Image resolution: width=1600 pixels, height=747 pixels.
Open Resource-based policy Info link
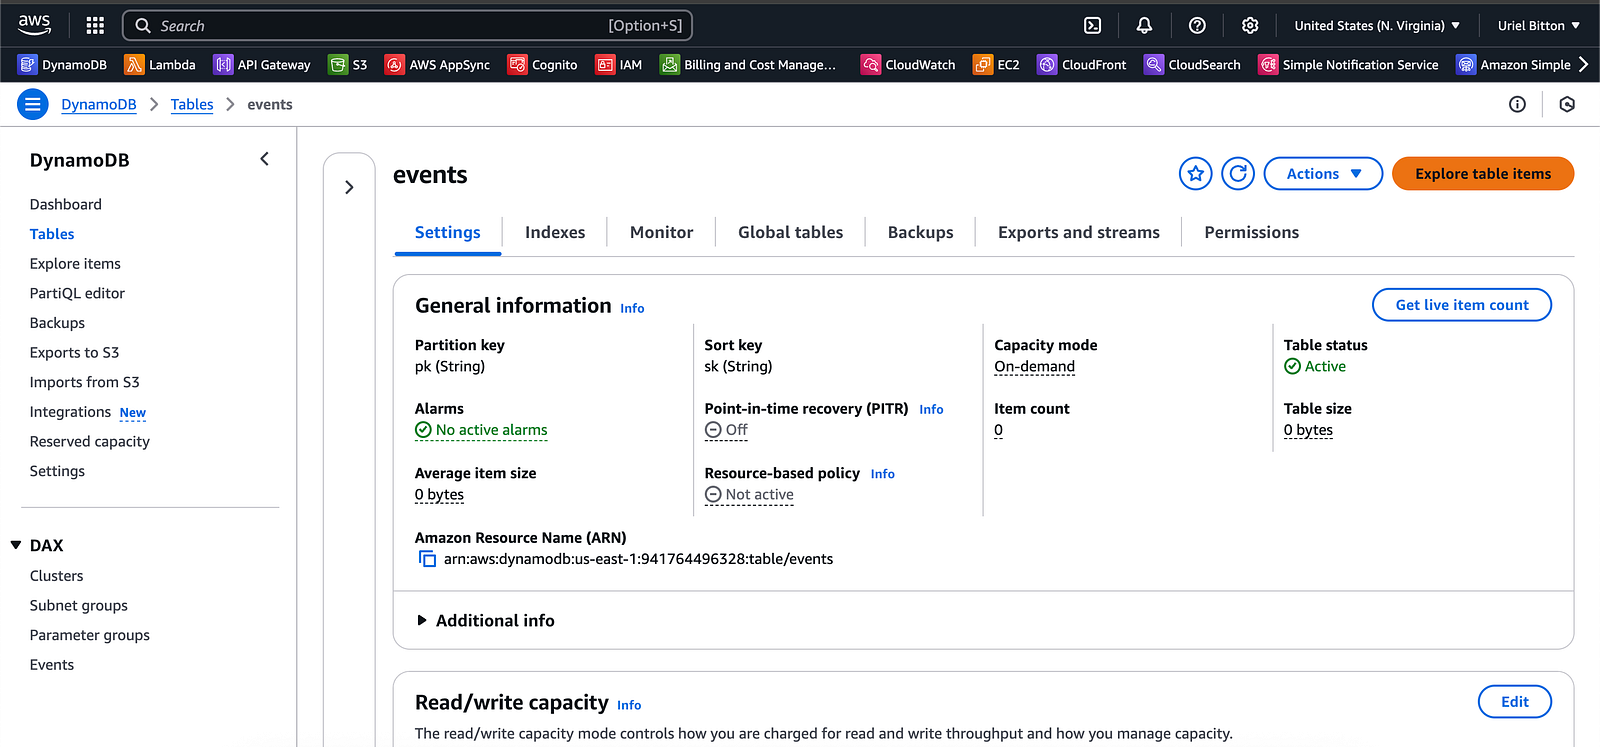(883, 474)
